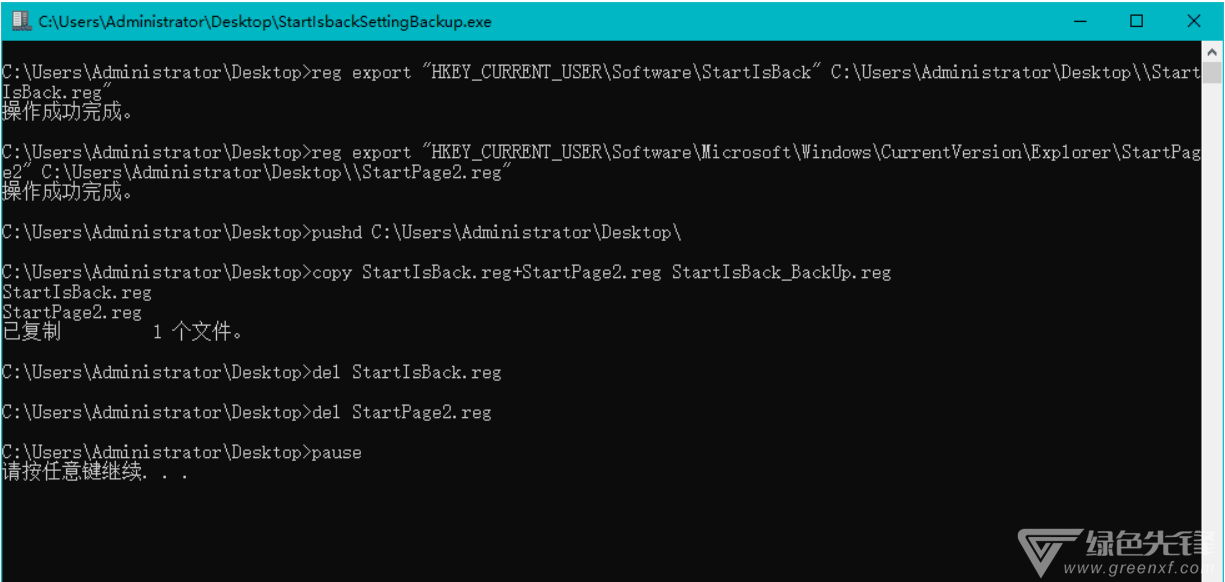Click the 已复制 1 个文件 output line
The height and width of the screenshot is (582, 1225).
(x=122, y=332)
